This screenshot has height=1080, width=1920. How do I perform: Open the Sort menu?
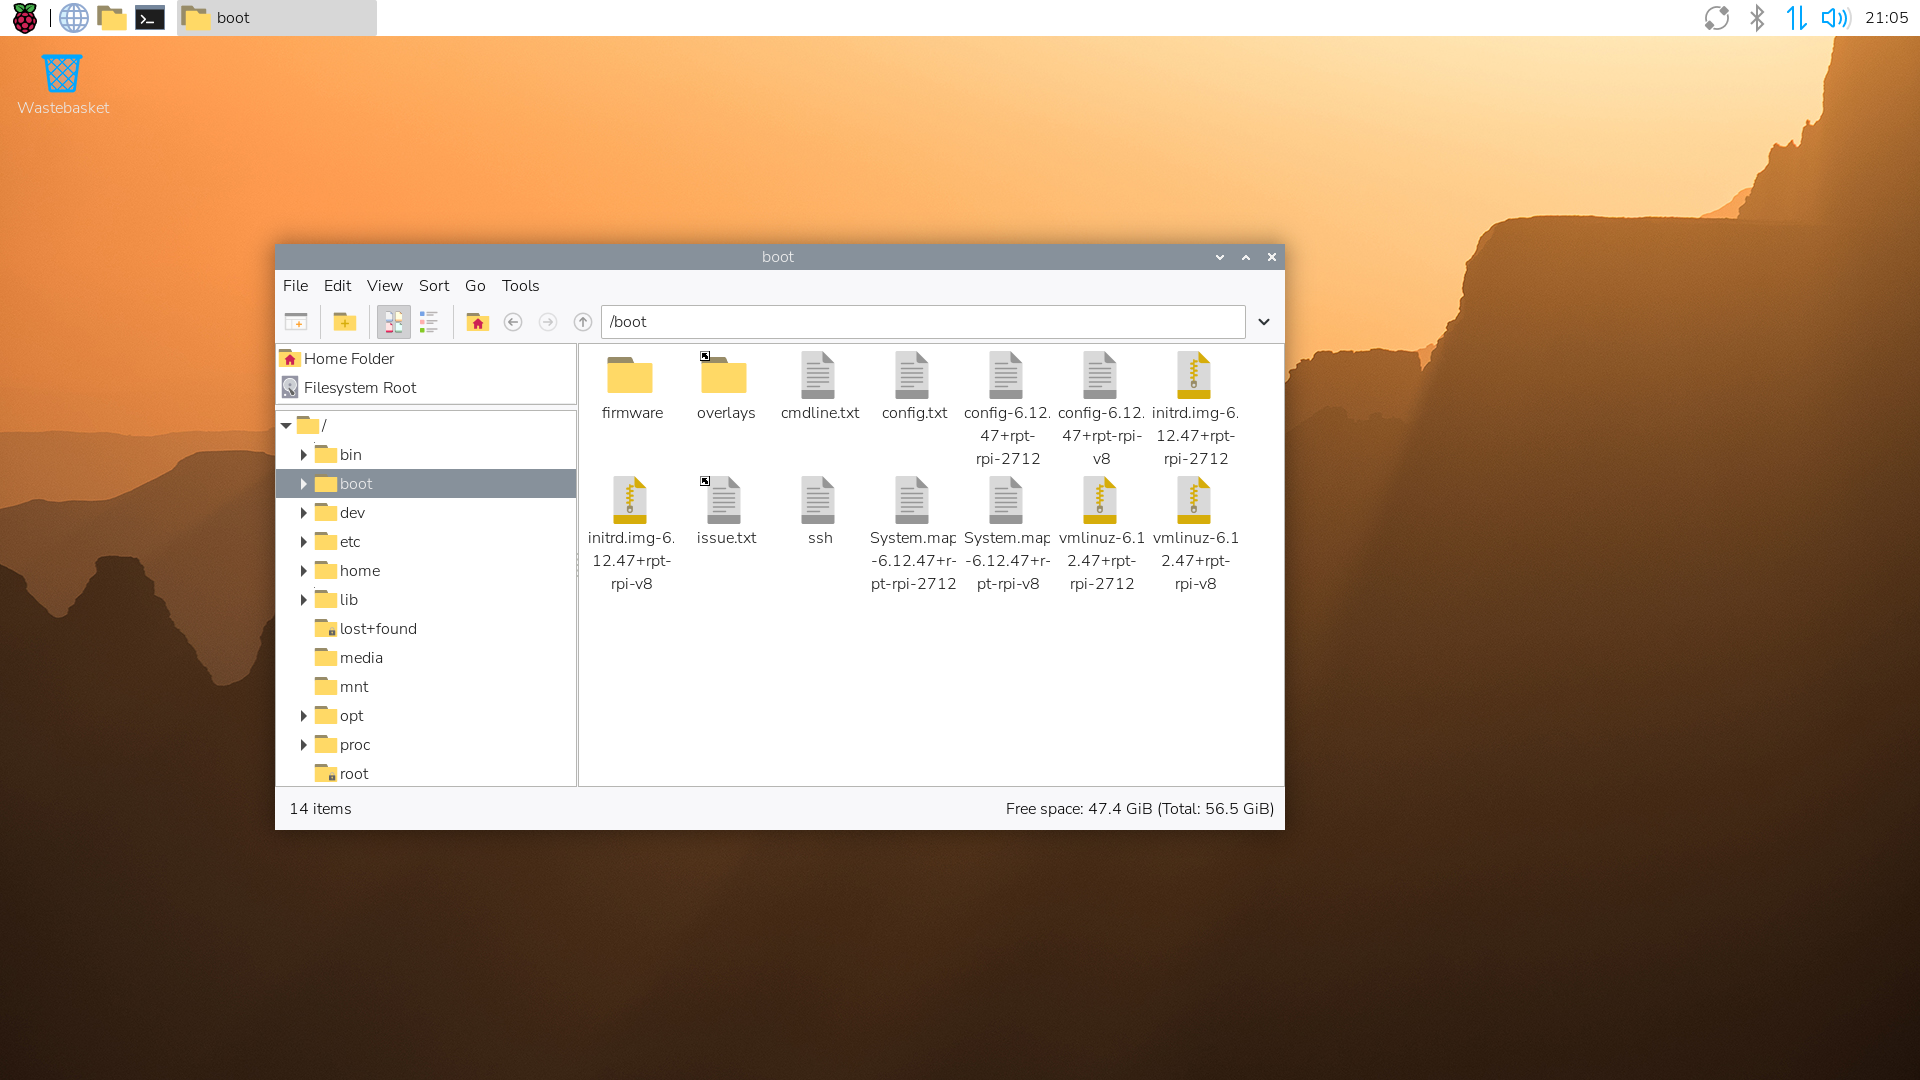[434, 286]
